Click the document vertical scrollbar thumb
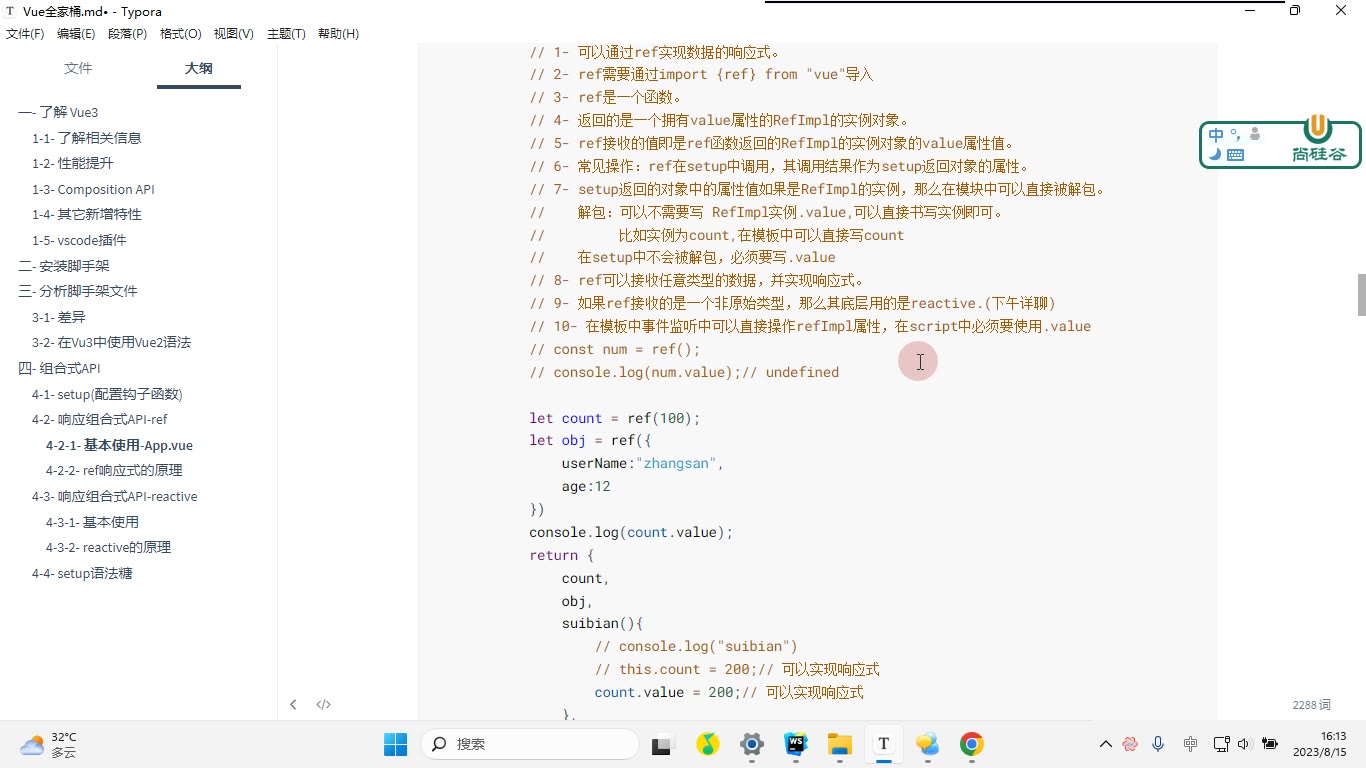 tap(1360, 295)
